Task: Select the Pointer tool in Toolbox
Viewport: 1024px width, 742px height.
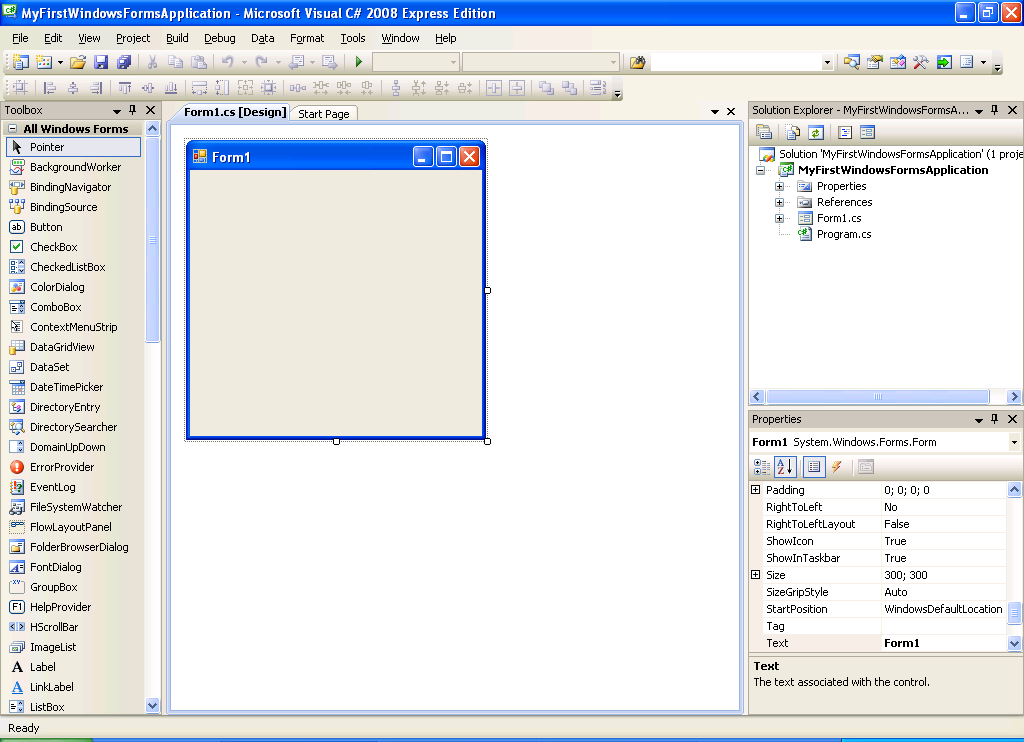Action: coord(73,147)
